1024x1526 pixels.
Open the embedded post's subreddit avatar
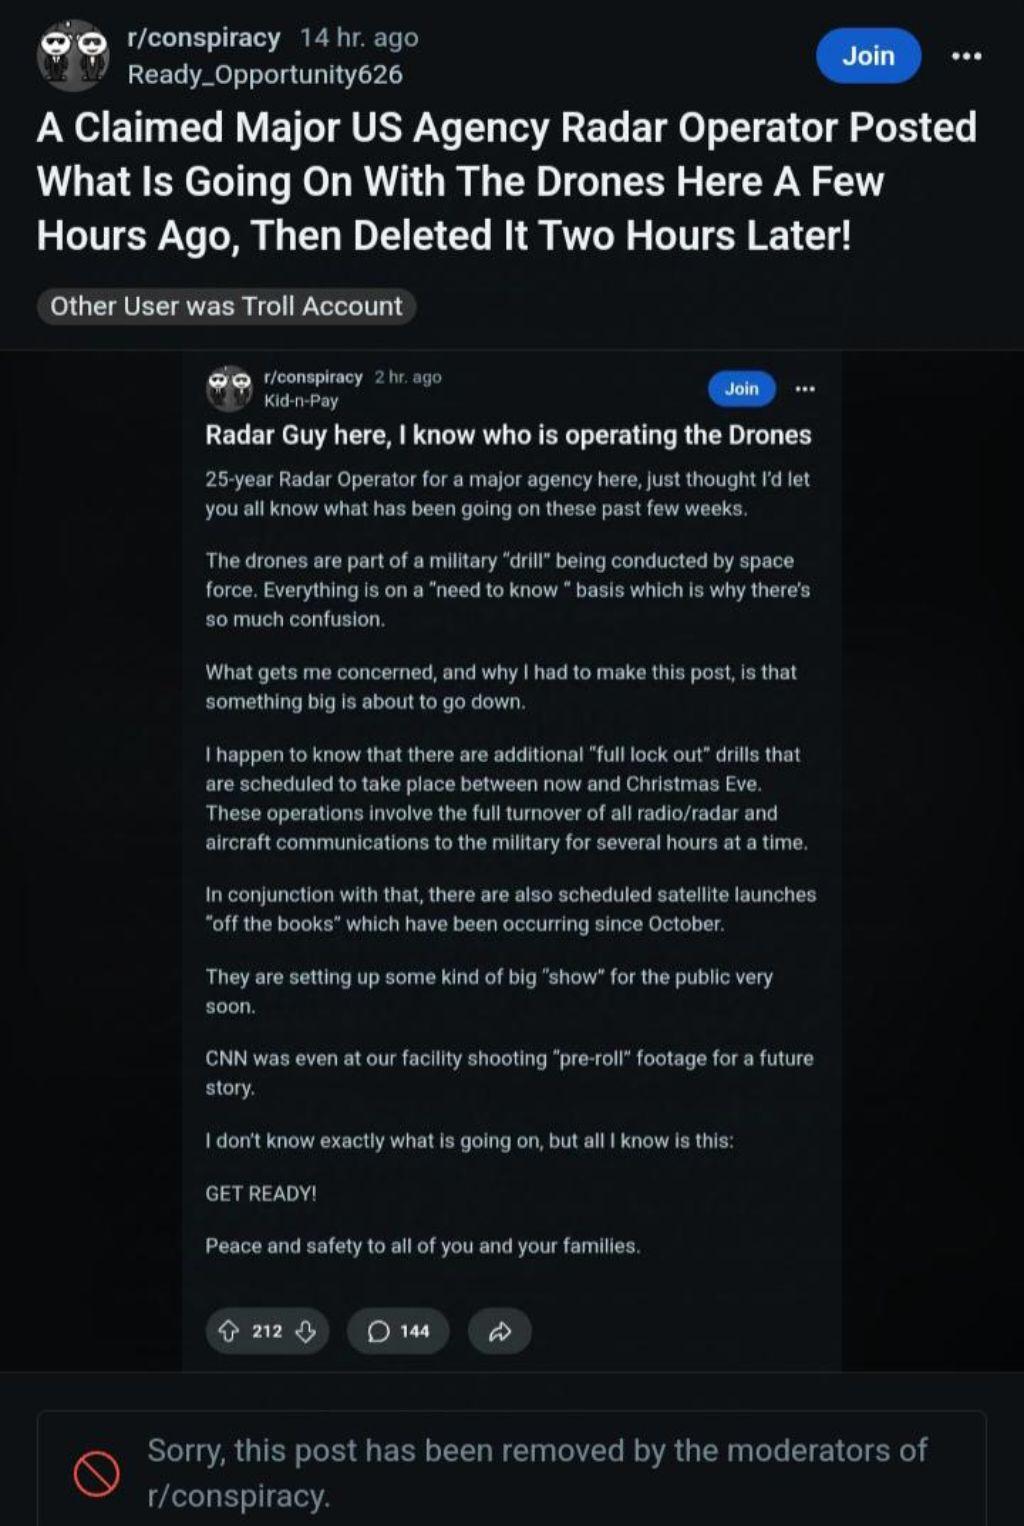[229, 388]
